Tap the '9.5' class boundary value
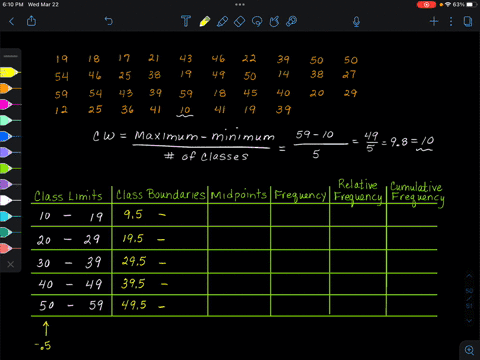480x360 pixels. point(133,215)
